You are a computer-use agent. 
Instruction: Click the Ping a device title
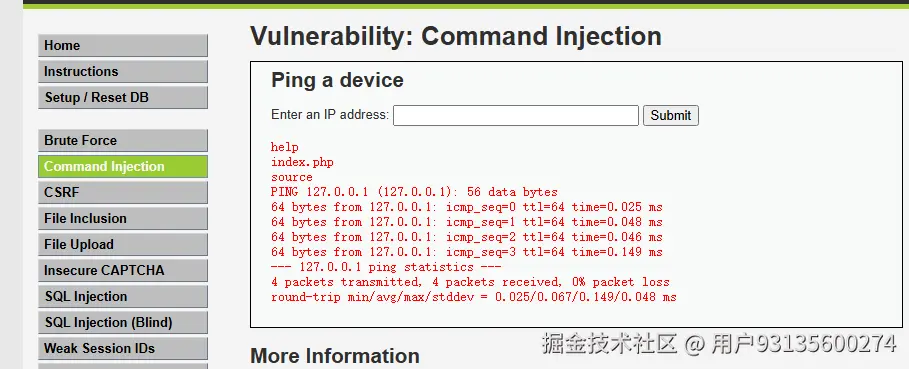[337, 80]
